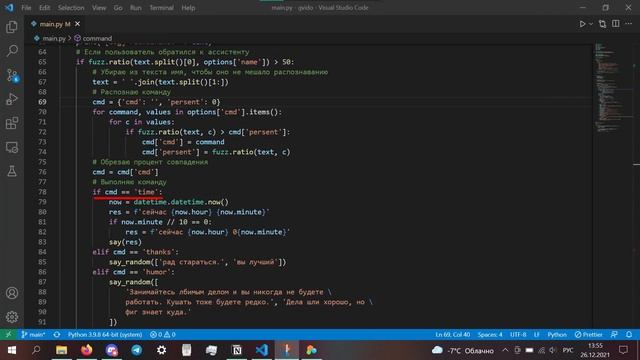
Task: Change end of line sequence LF
Action: point(536,334)
